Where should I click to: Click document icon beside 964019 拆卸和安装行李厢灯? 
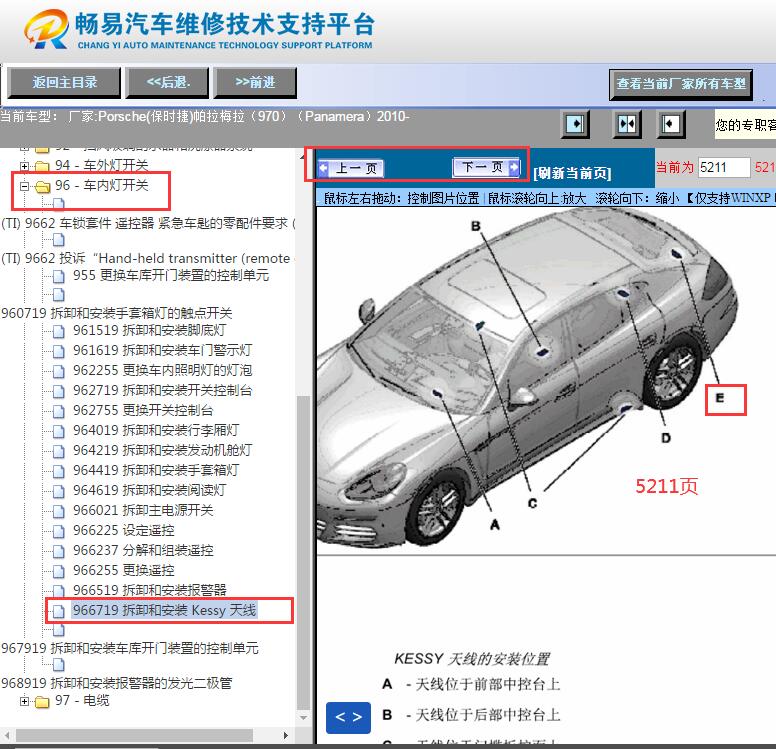(58, 431)
